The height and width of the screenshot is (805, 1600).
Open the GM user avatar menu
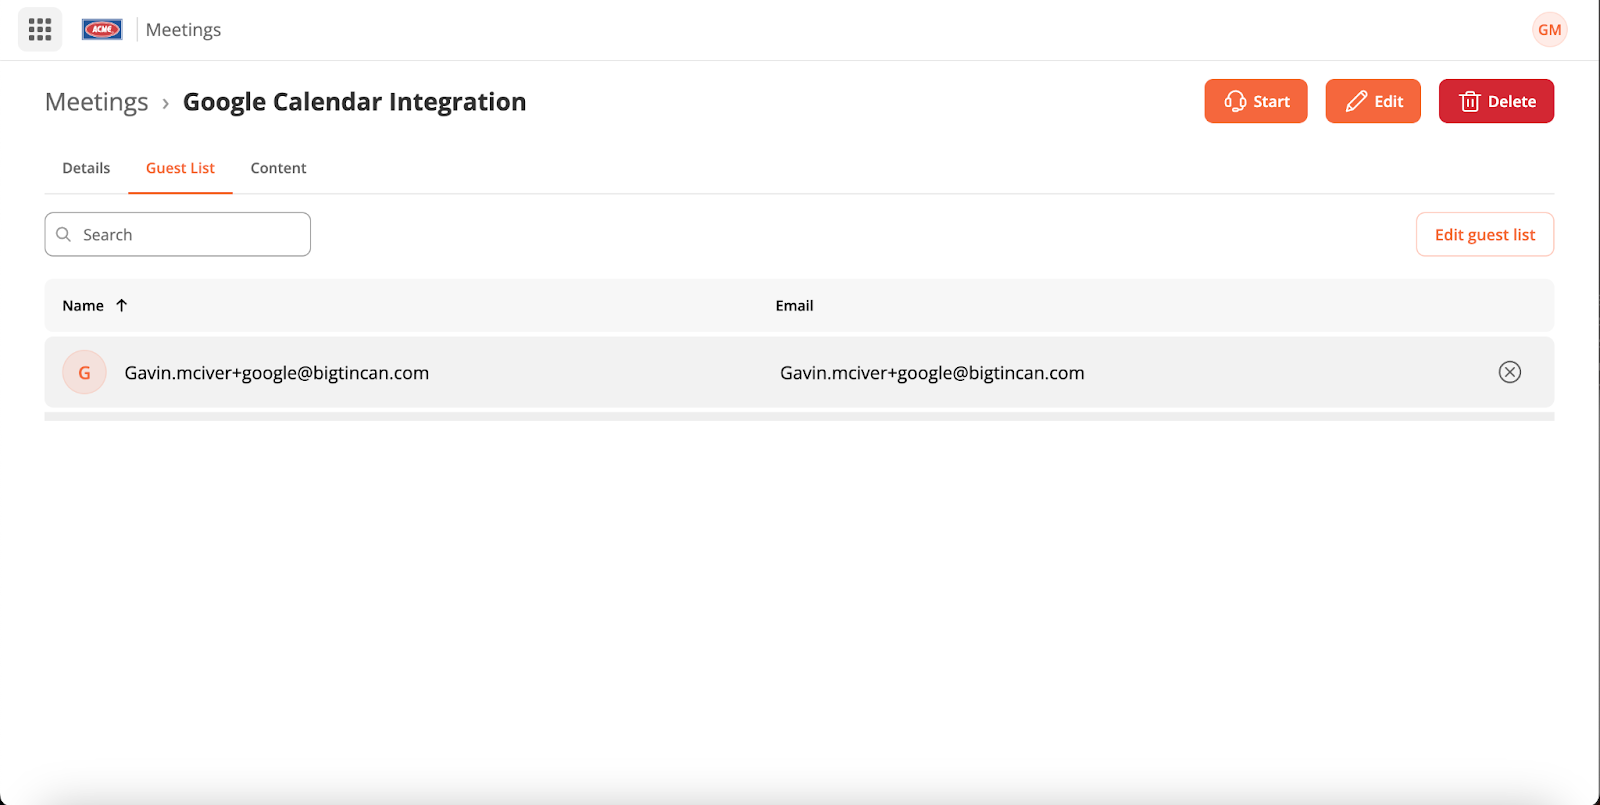click(x=1549, y=30)
